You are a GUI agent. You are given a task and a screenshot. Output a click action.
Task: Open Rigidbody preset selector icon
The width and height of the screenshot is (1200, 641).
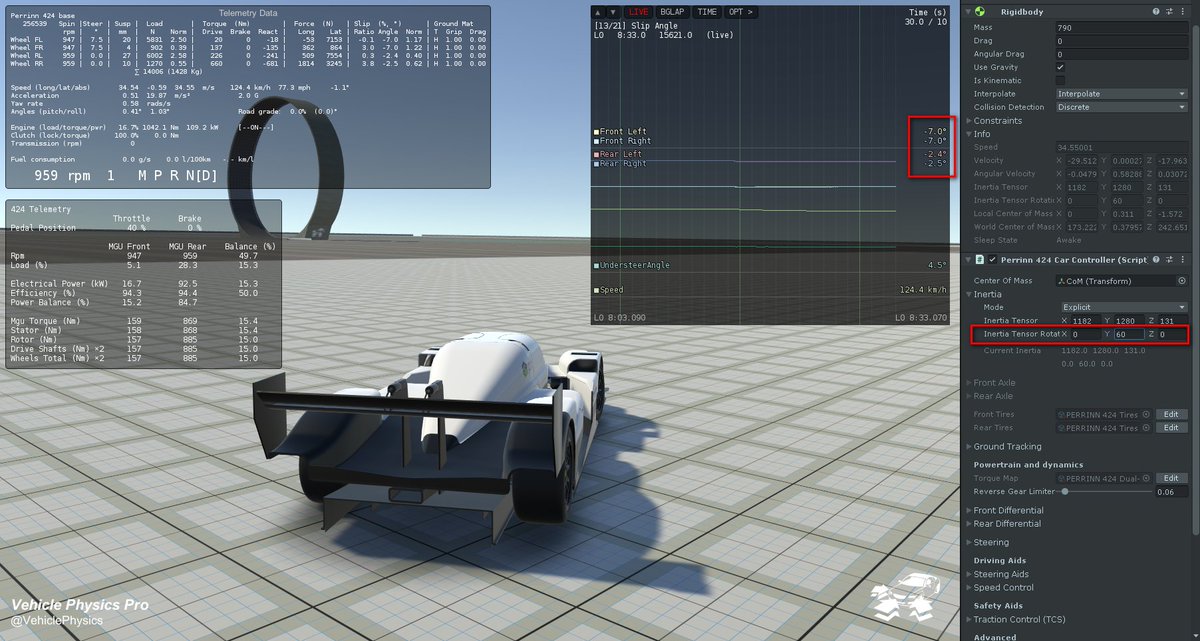point(1169,12)
